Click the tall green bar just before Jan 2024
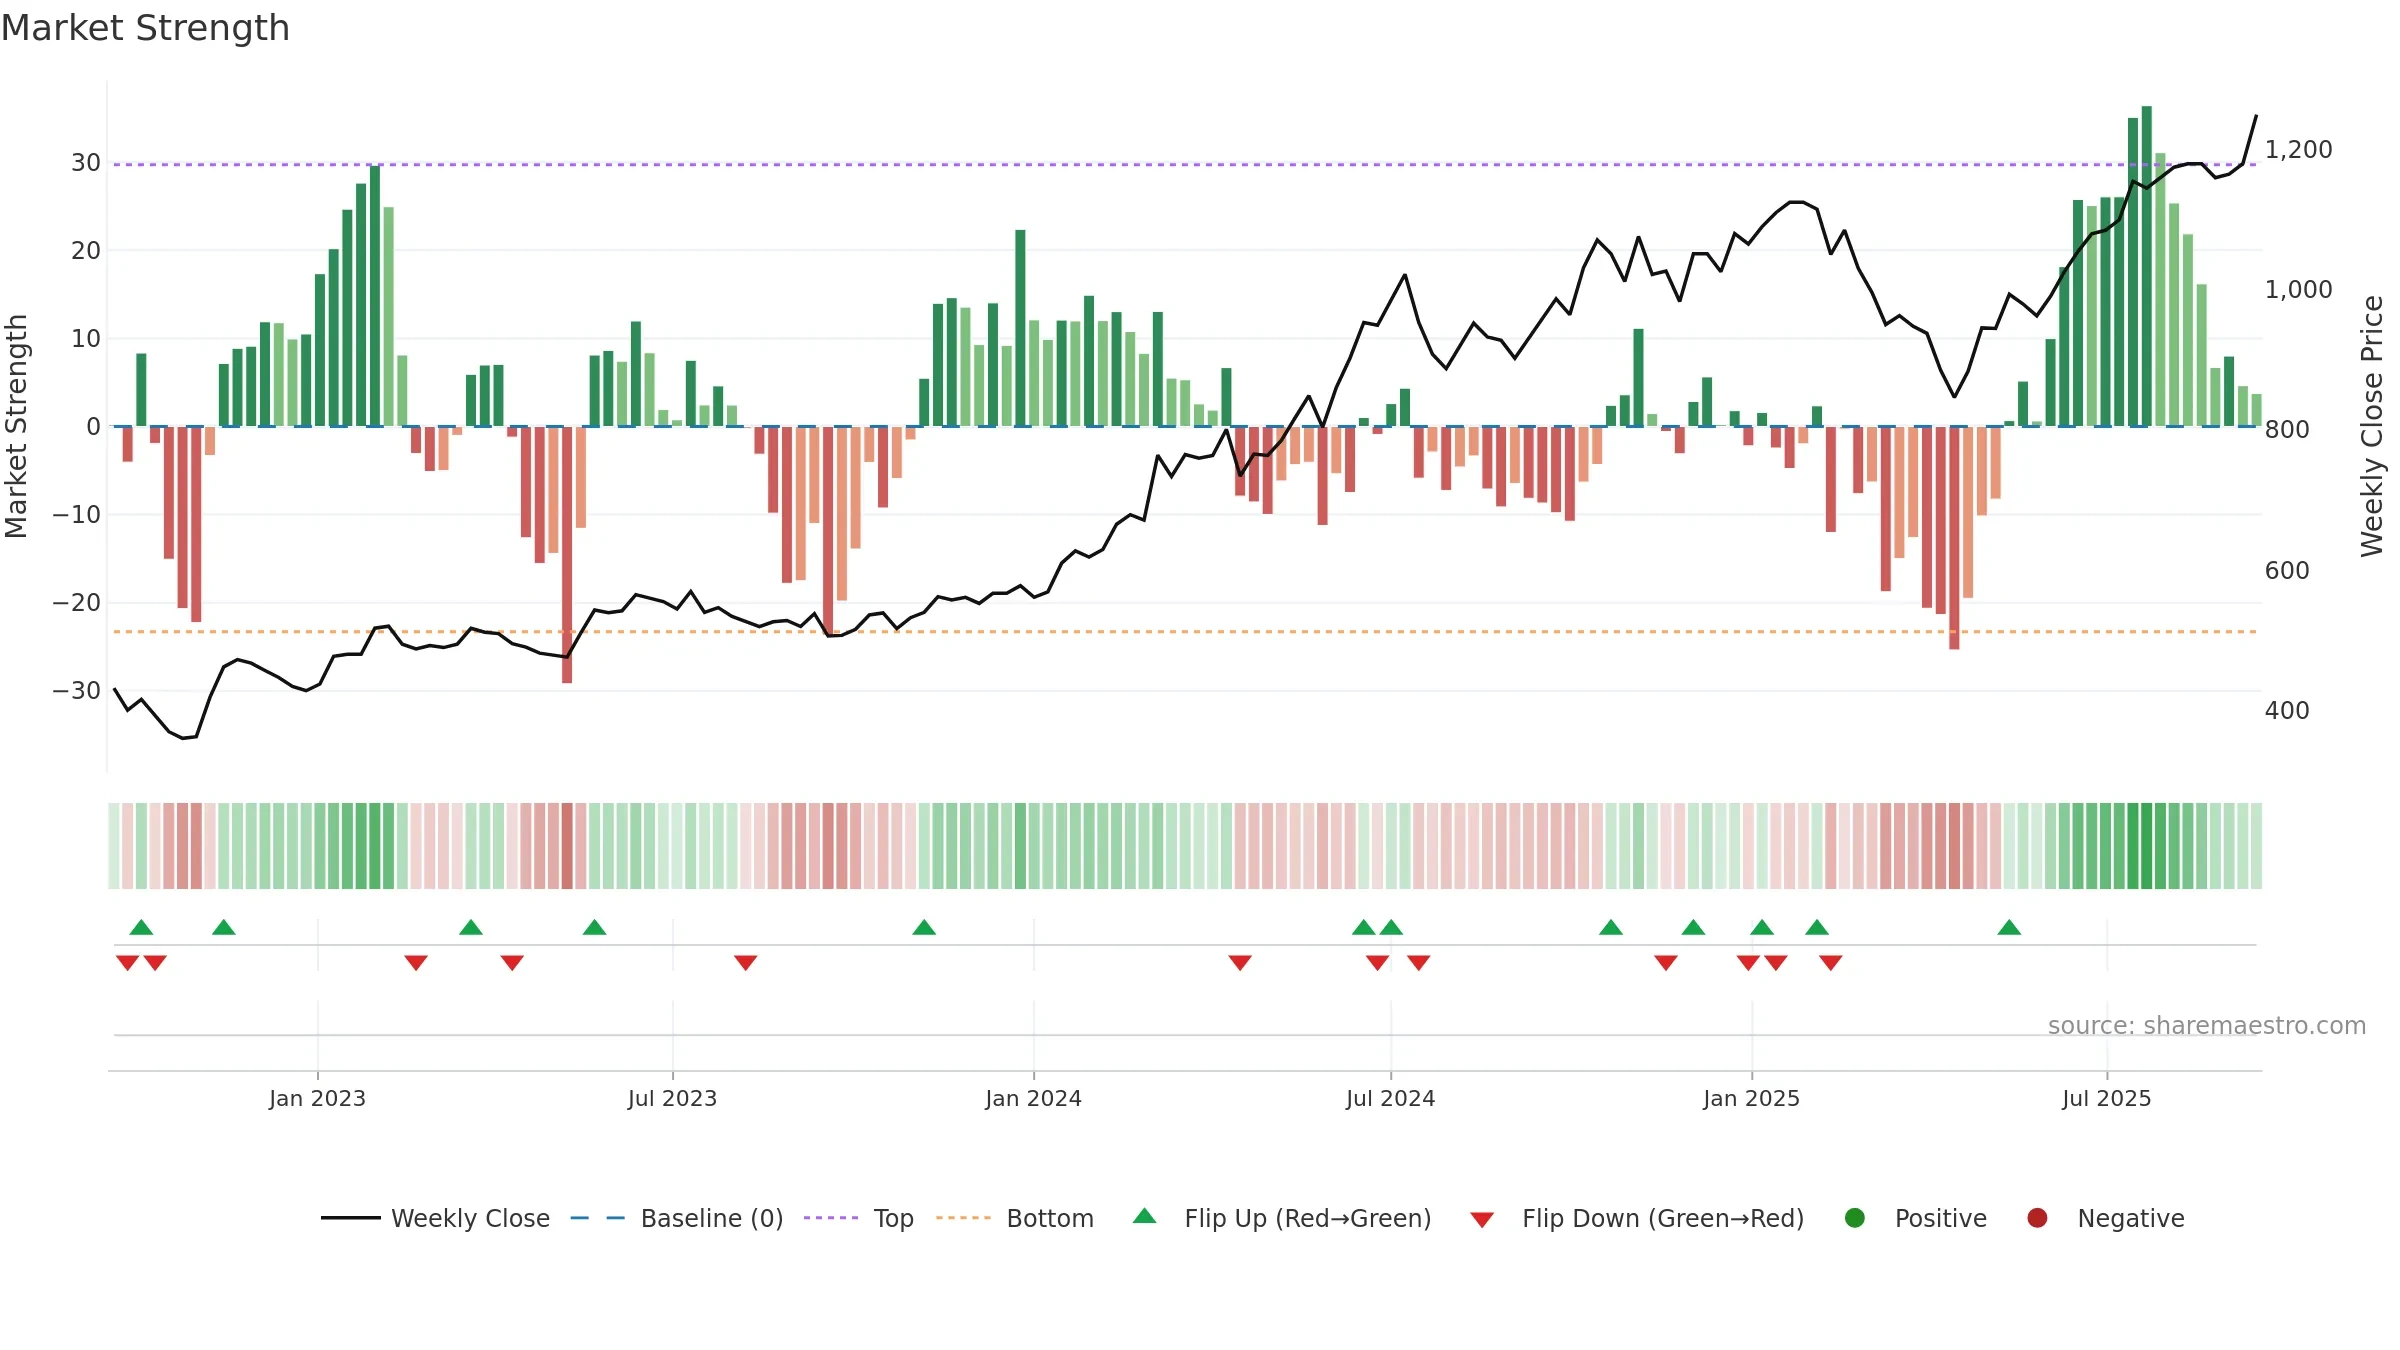The image size is (2400, 1350). pyautogui.click(x=1020, y=328)
